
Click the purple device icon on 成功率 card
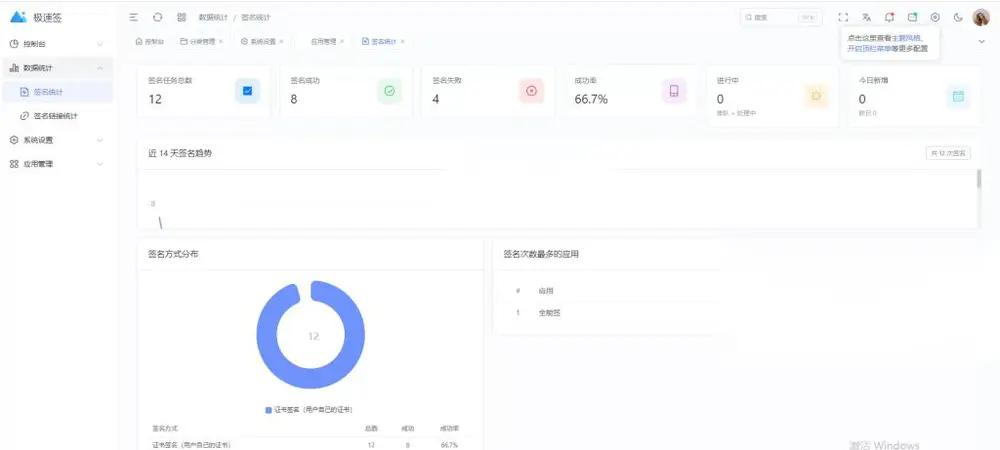674,91
